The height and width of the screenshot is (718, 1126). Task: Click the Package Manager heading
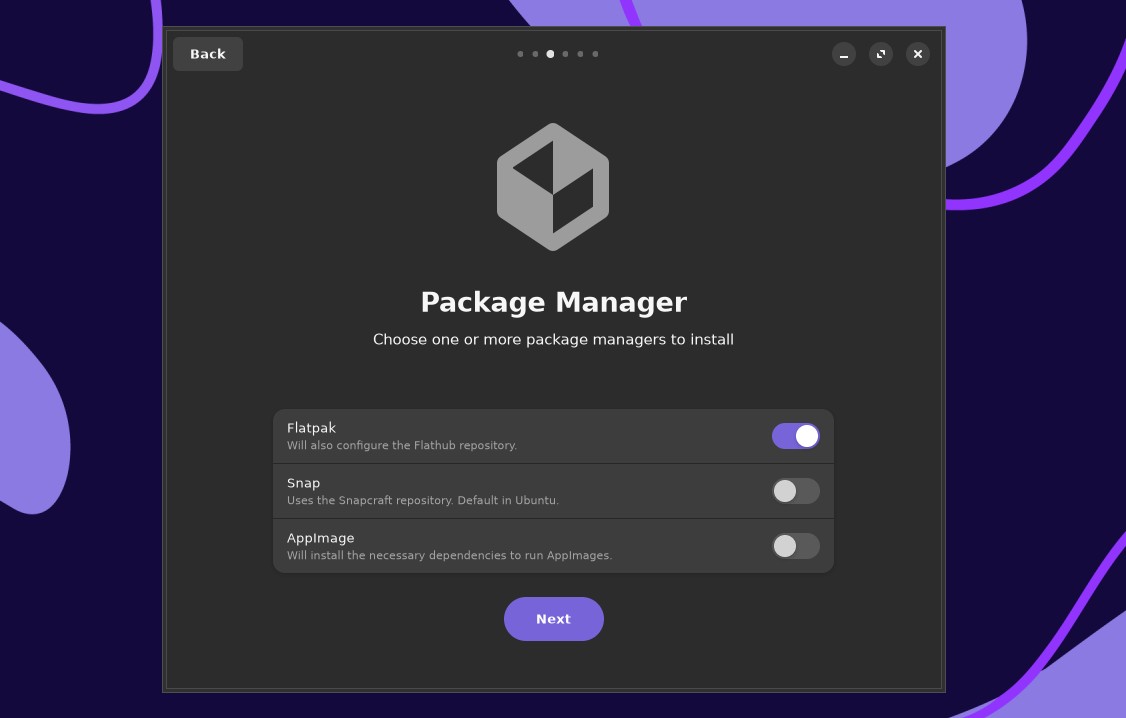[x=554, y=302]
